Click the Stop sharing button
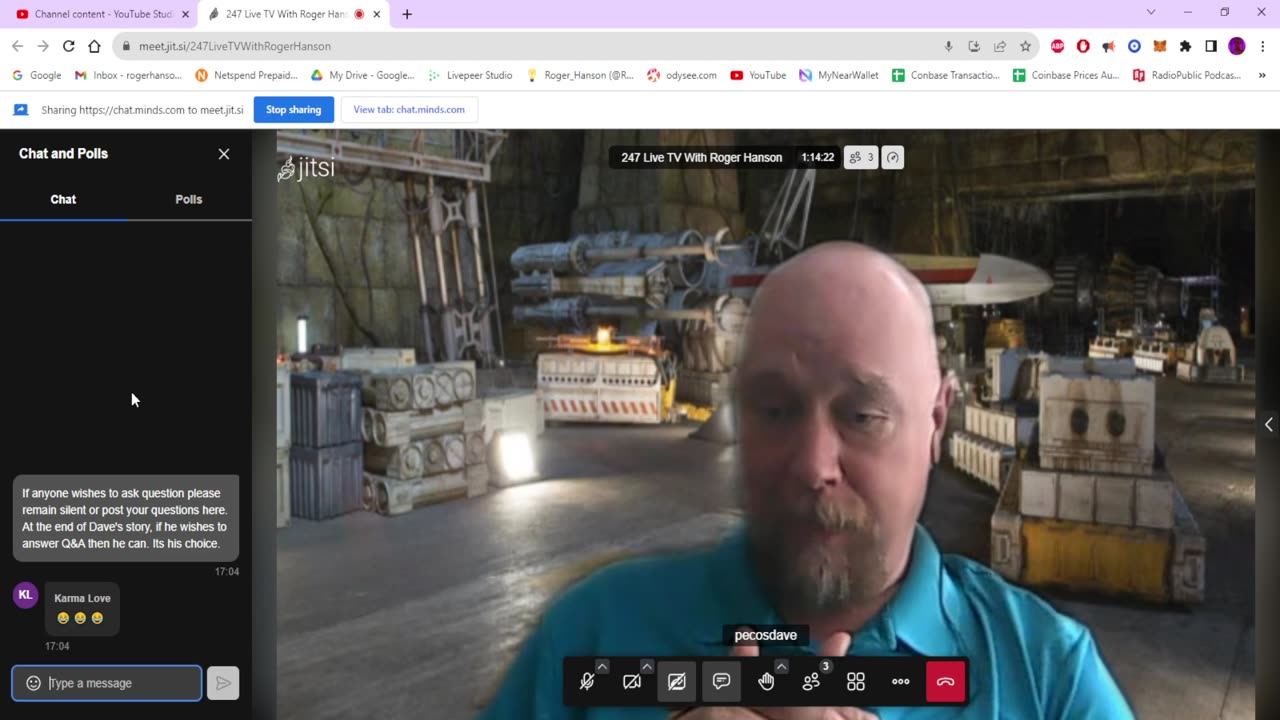This screenshot has height=720, width=1280. tap(294, 110)
